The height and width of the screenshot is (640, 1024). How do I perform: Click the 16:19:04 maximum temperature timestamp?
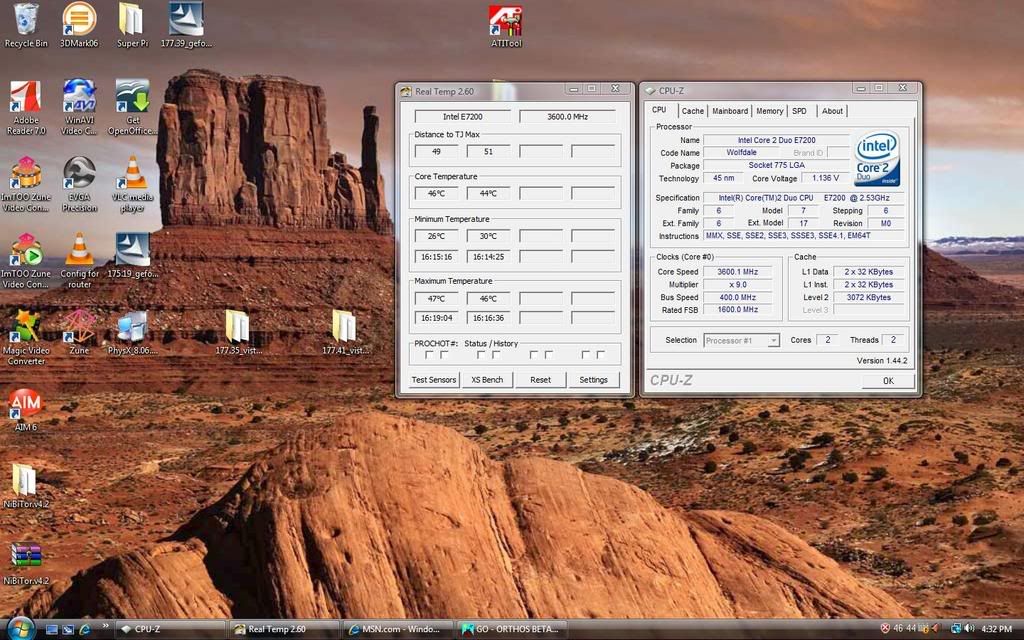click(436, 318)
